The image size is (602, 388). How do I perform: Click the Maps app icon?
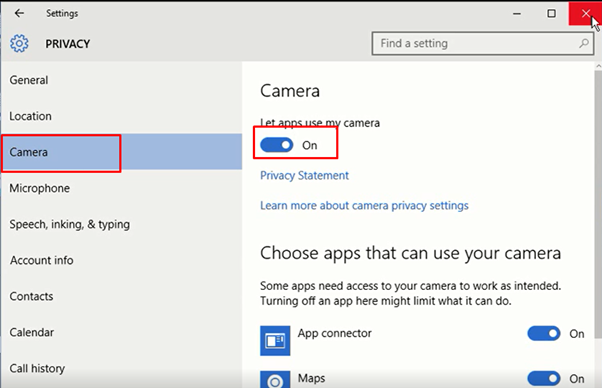(x=275, y=379)
